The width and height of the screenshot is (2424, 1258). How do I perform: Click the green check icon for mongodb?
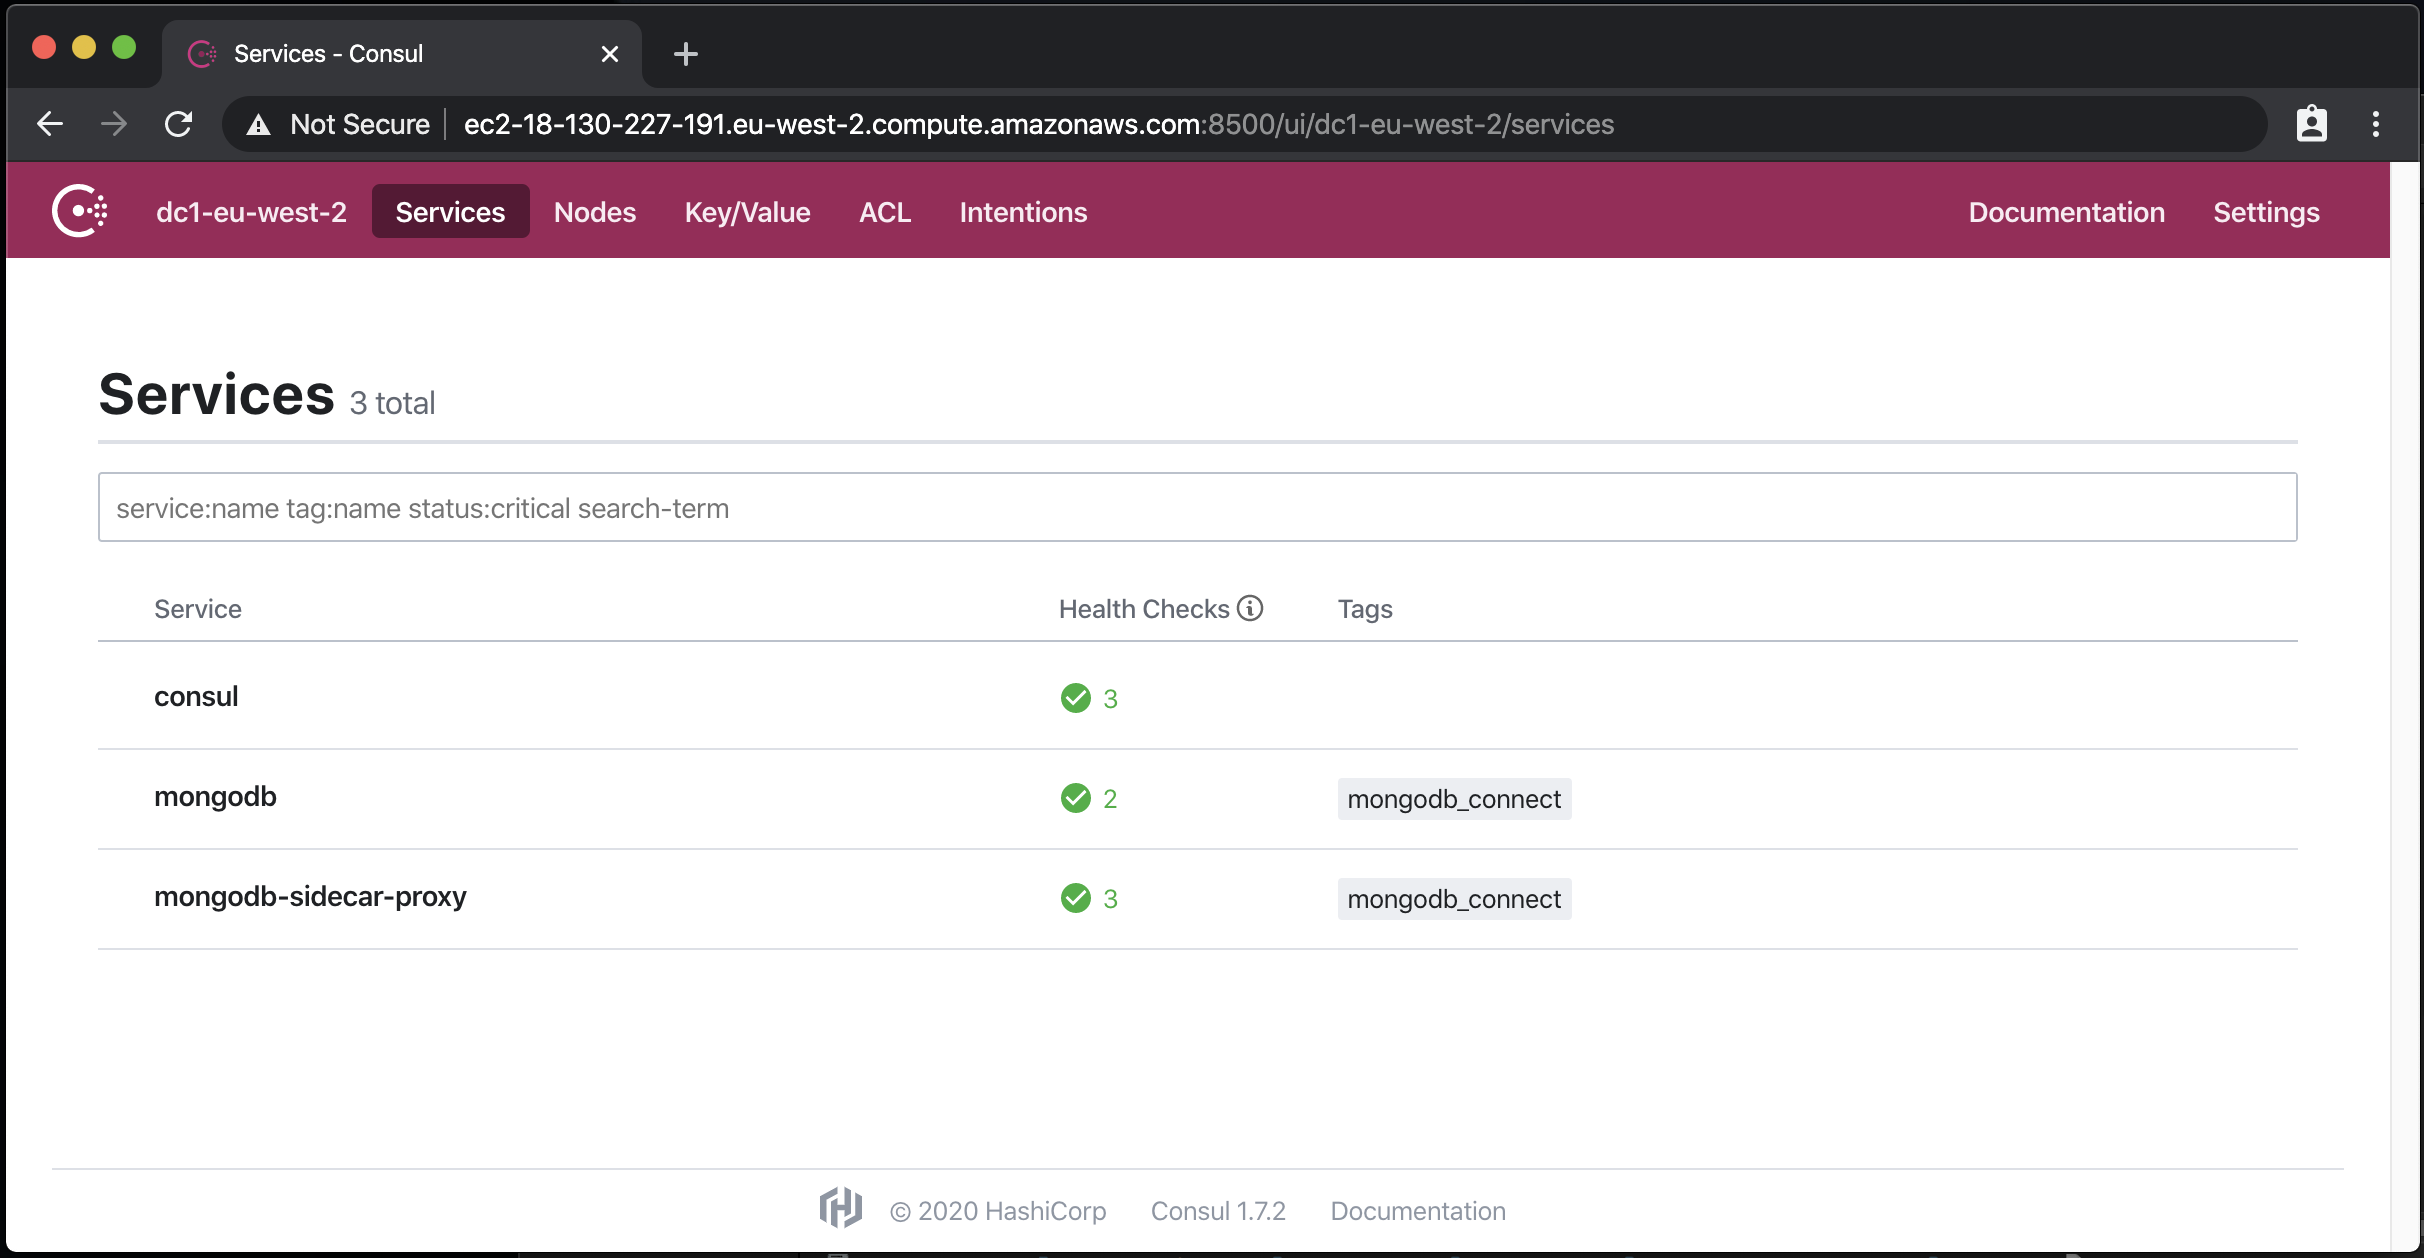coord(1075,798)
